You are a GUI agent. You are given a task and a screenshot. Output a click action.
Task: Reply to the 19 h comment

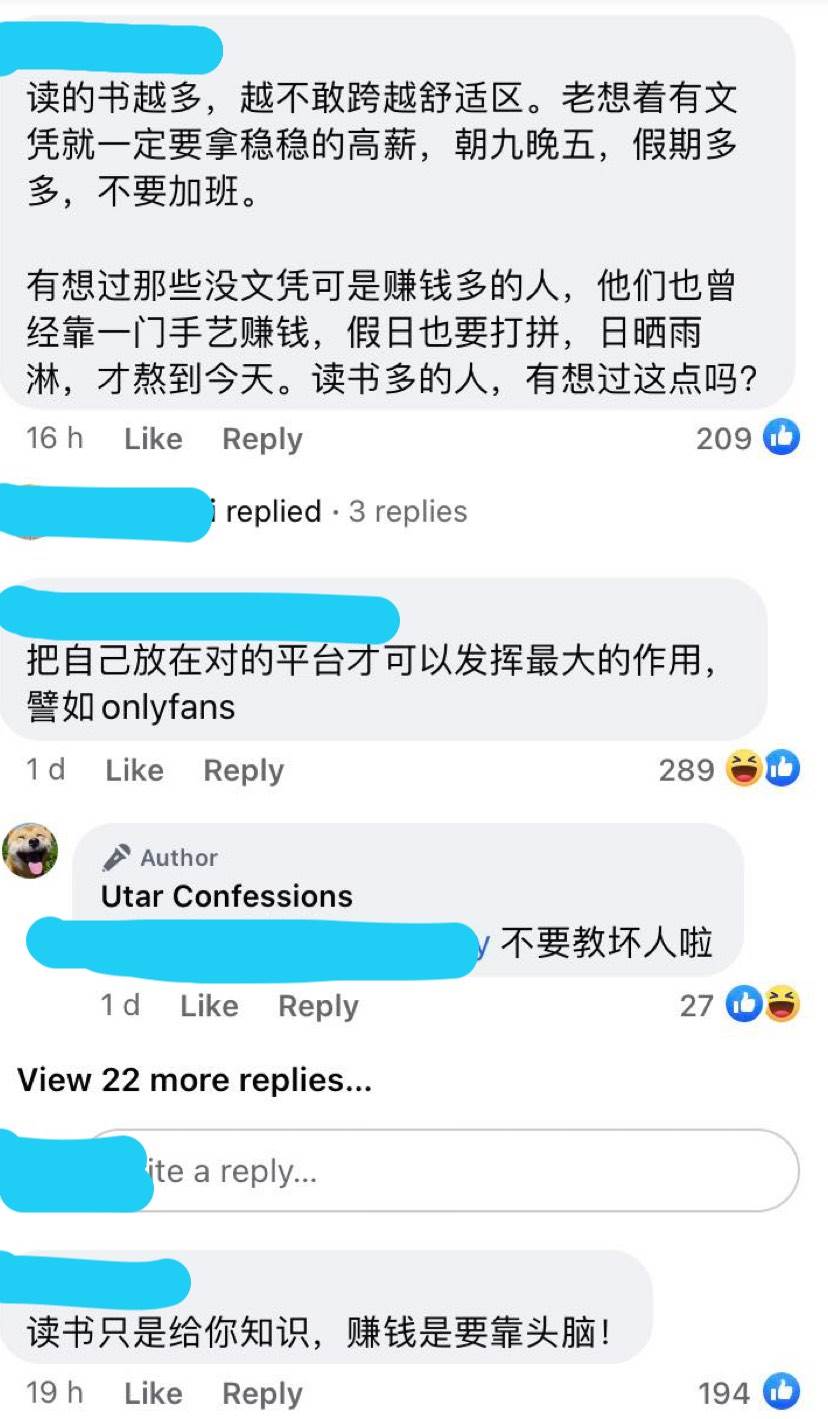click(262, 1393)
